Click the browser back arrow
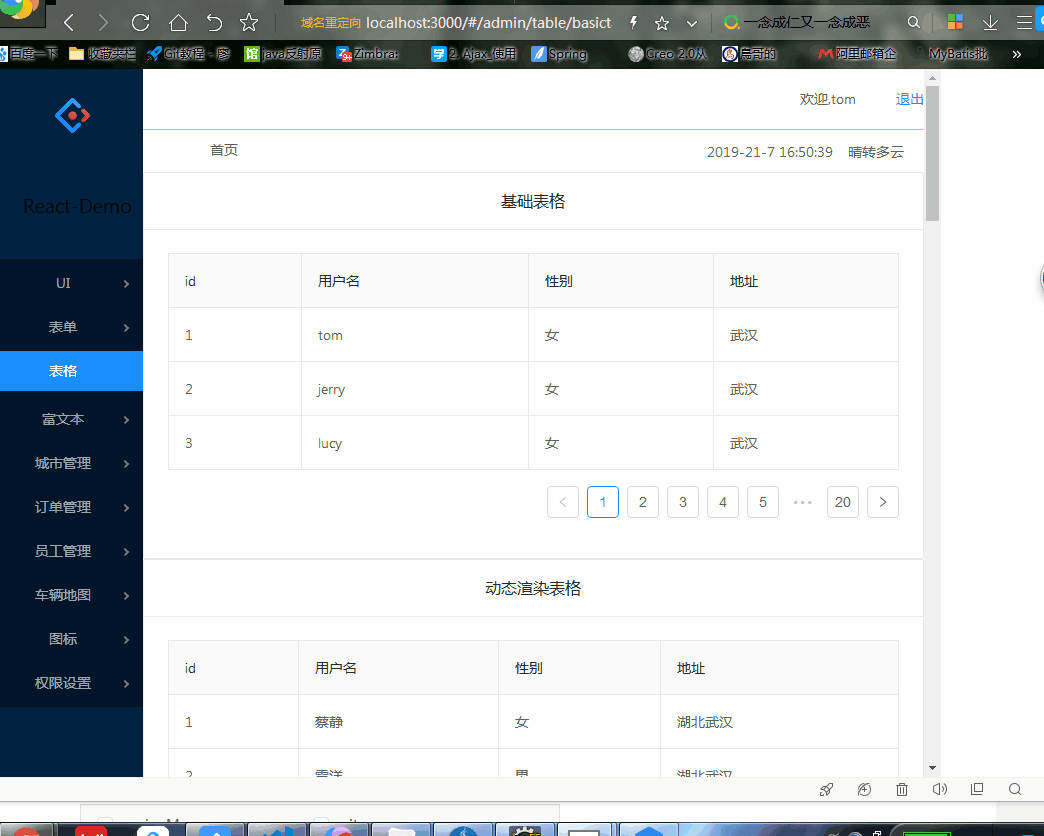1044x836 pixels. [68, 21]
